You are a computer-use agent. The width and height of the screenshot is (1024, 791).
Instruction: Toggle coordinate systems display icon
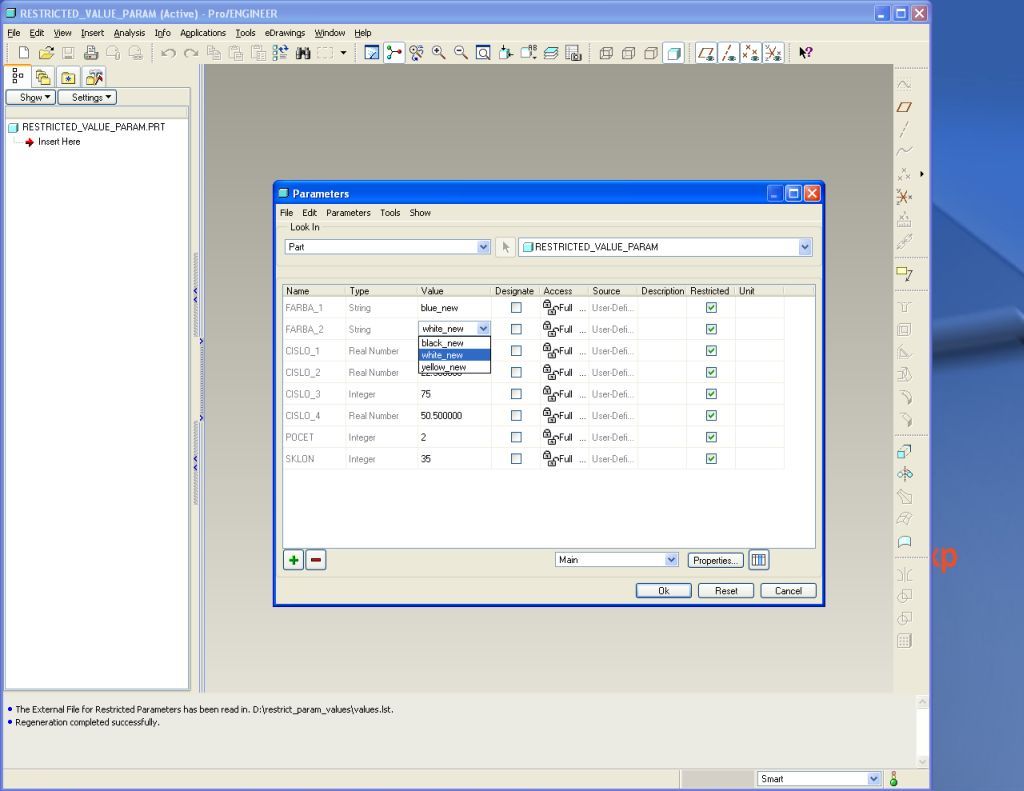tap(773, 53)
